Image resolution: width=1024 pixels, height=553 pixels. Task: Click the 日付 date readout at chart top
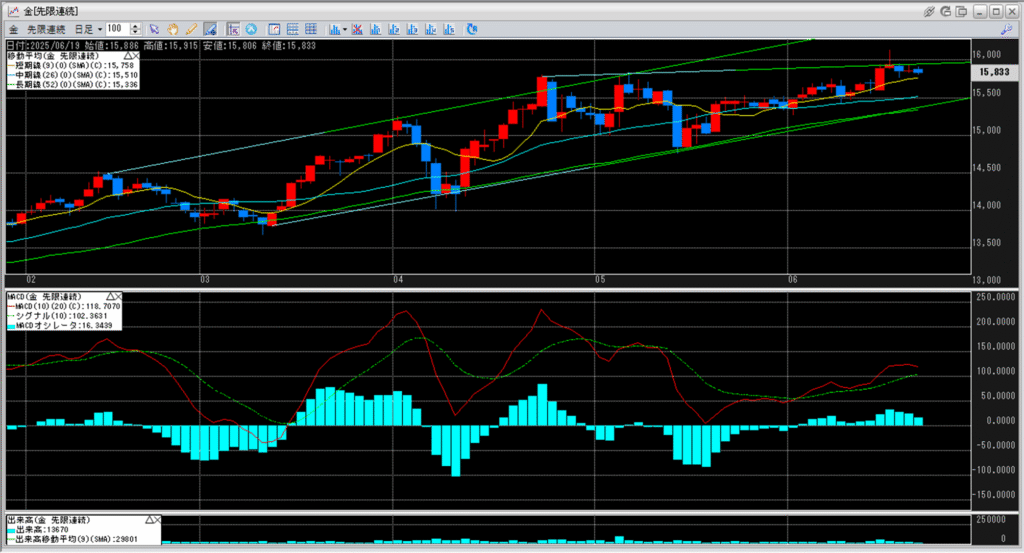click(x=42, y=46)
